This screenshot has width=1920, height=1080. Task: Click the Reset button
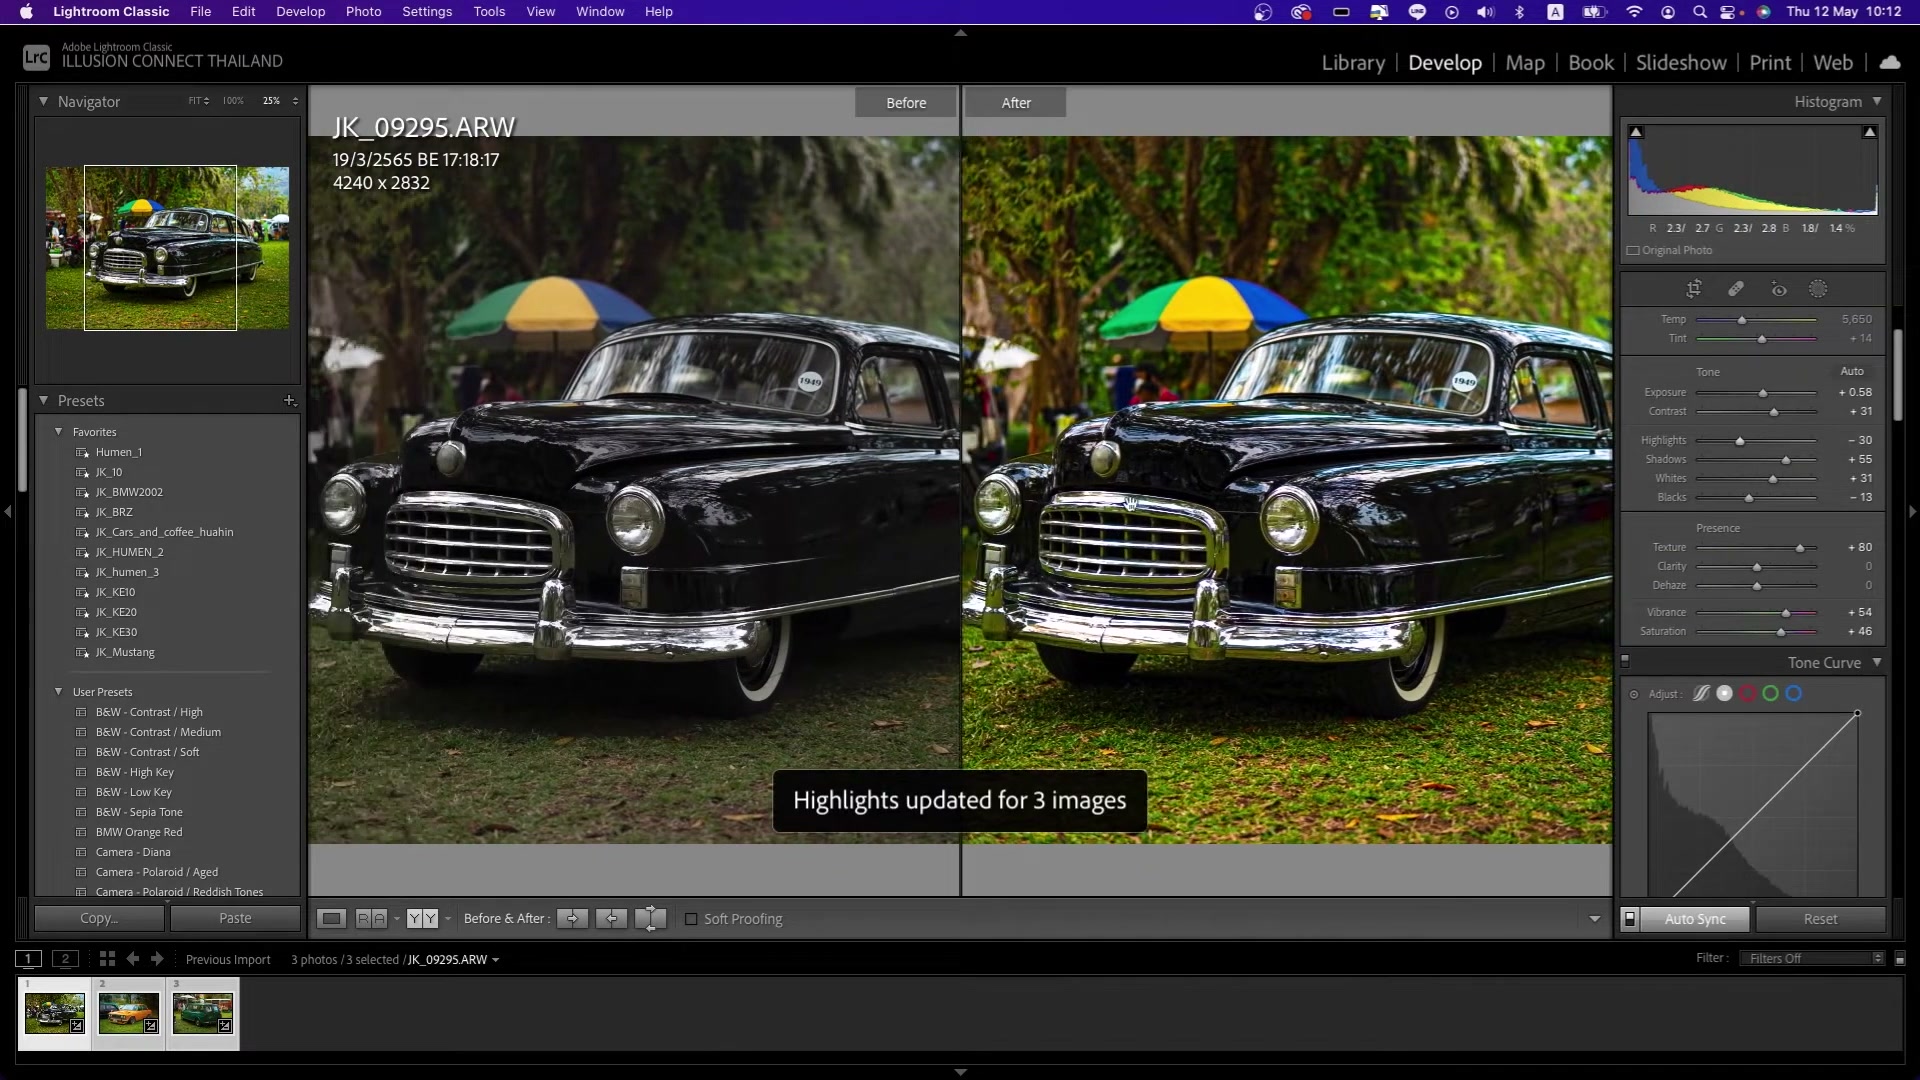click(x=1820, y=919)
